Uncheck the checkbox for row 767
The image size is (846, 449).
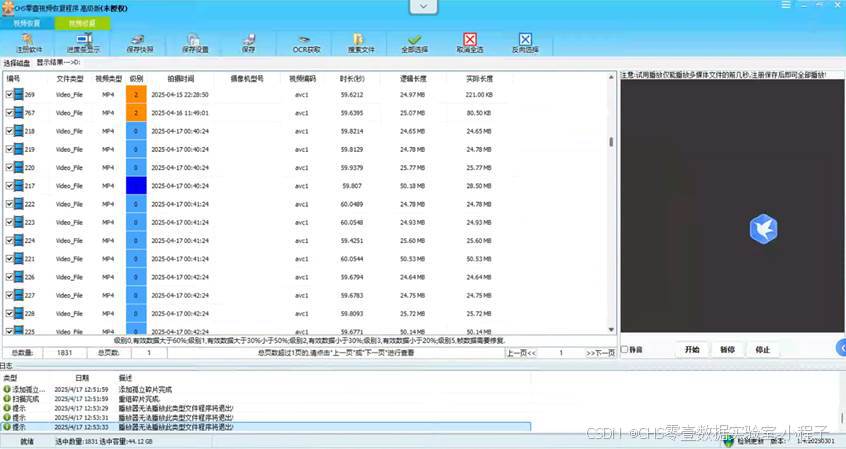pyautogui.click(x=9, y=113)
